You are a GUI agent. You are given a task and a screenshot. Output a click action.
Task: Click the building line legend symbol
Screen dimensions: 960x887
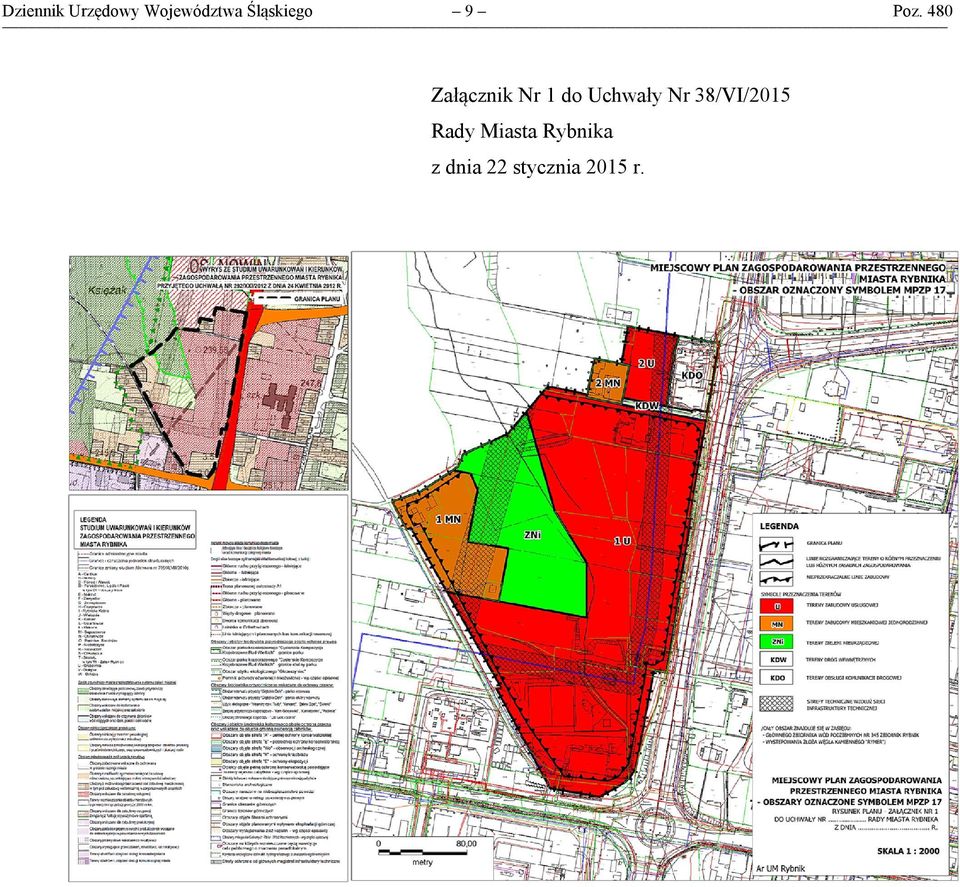tap(776, 577)
